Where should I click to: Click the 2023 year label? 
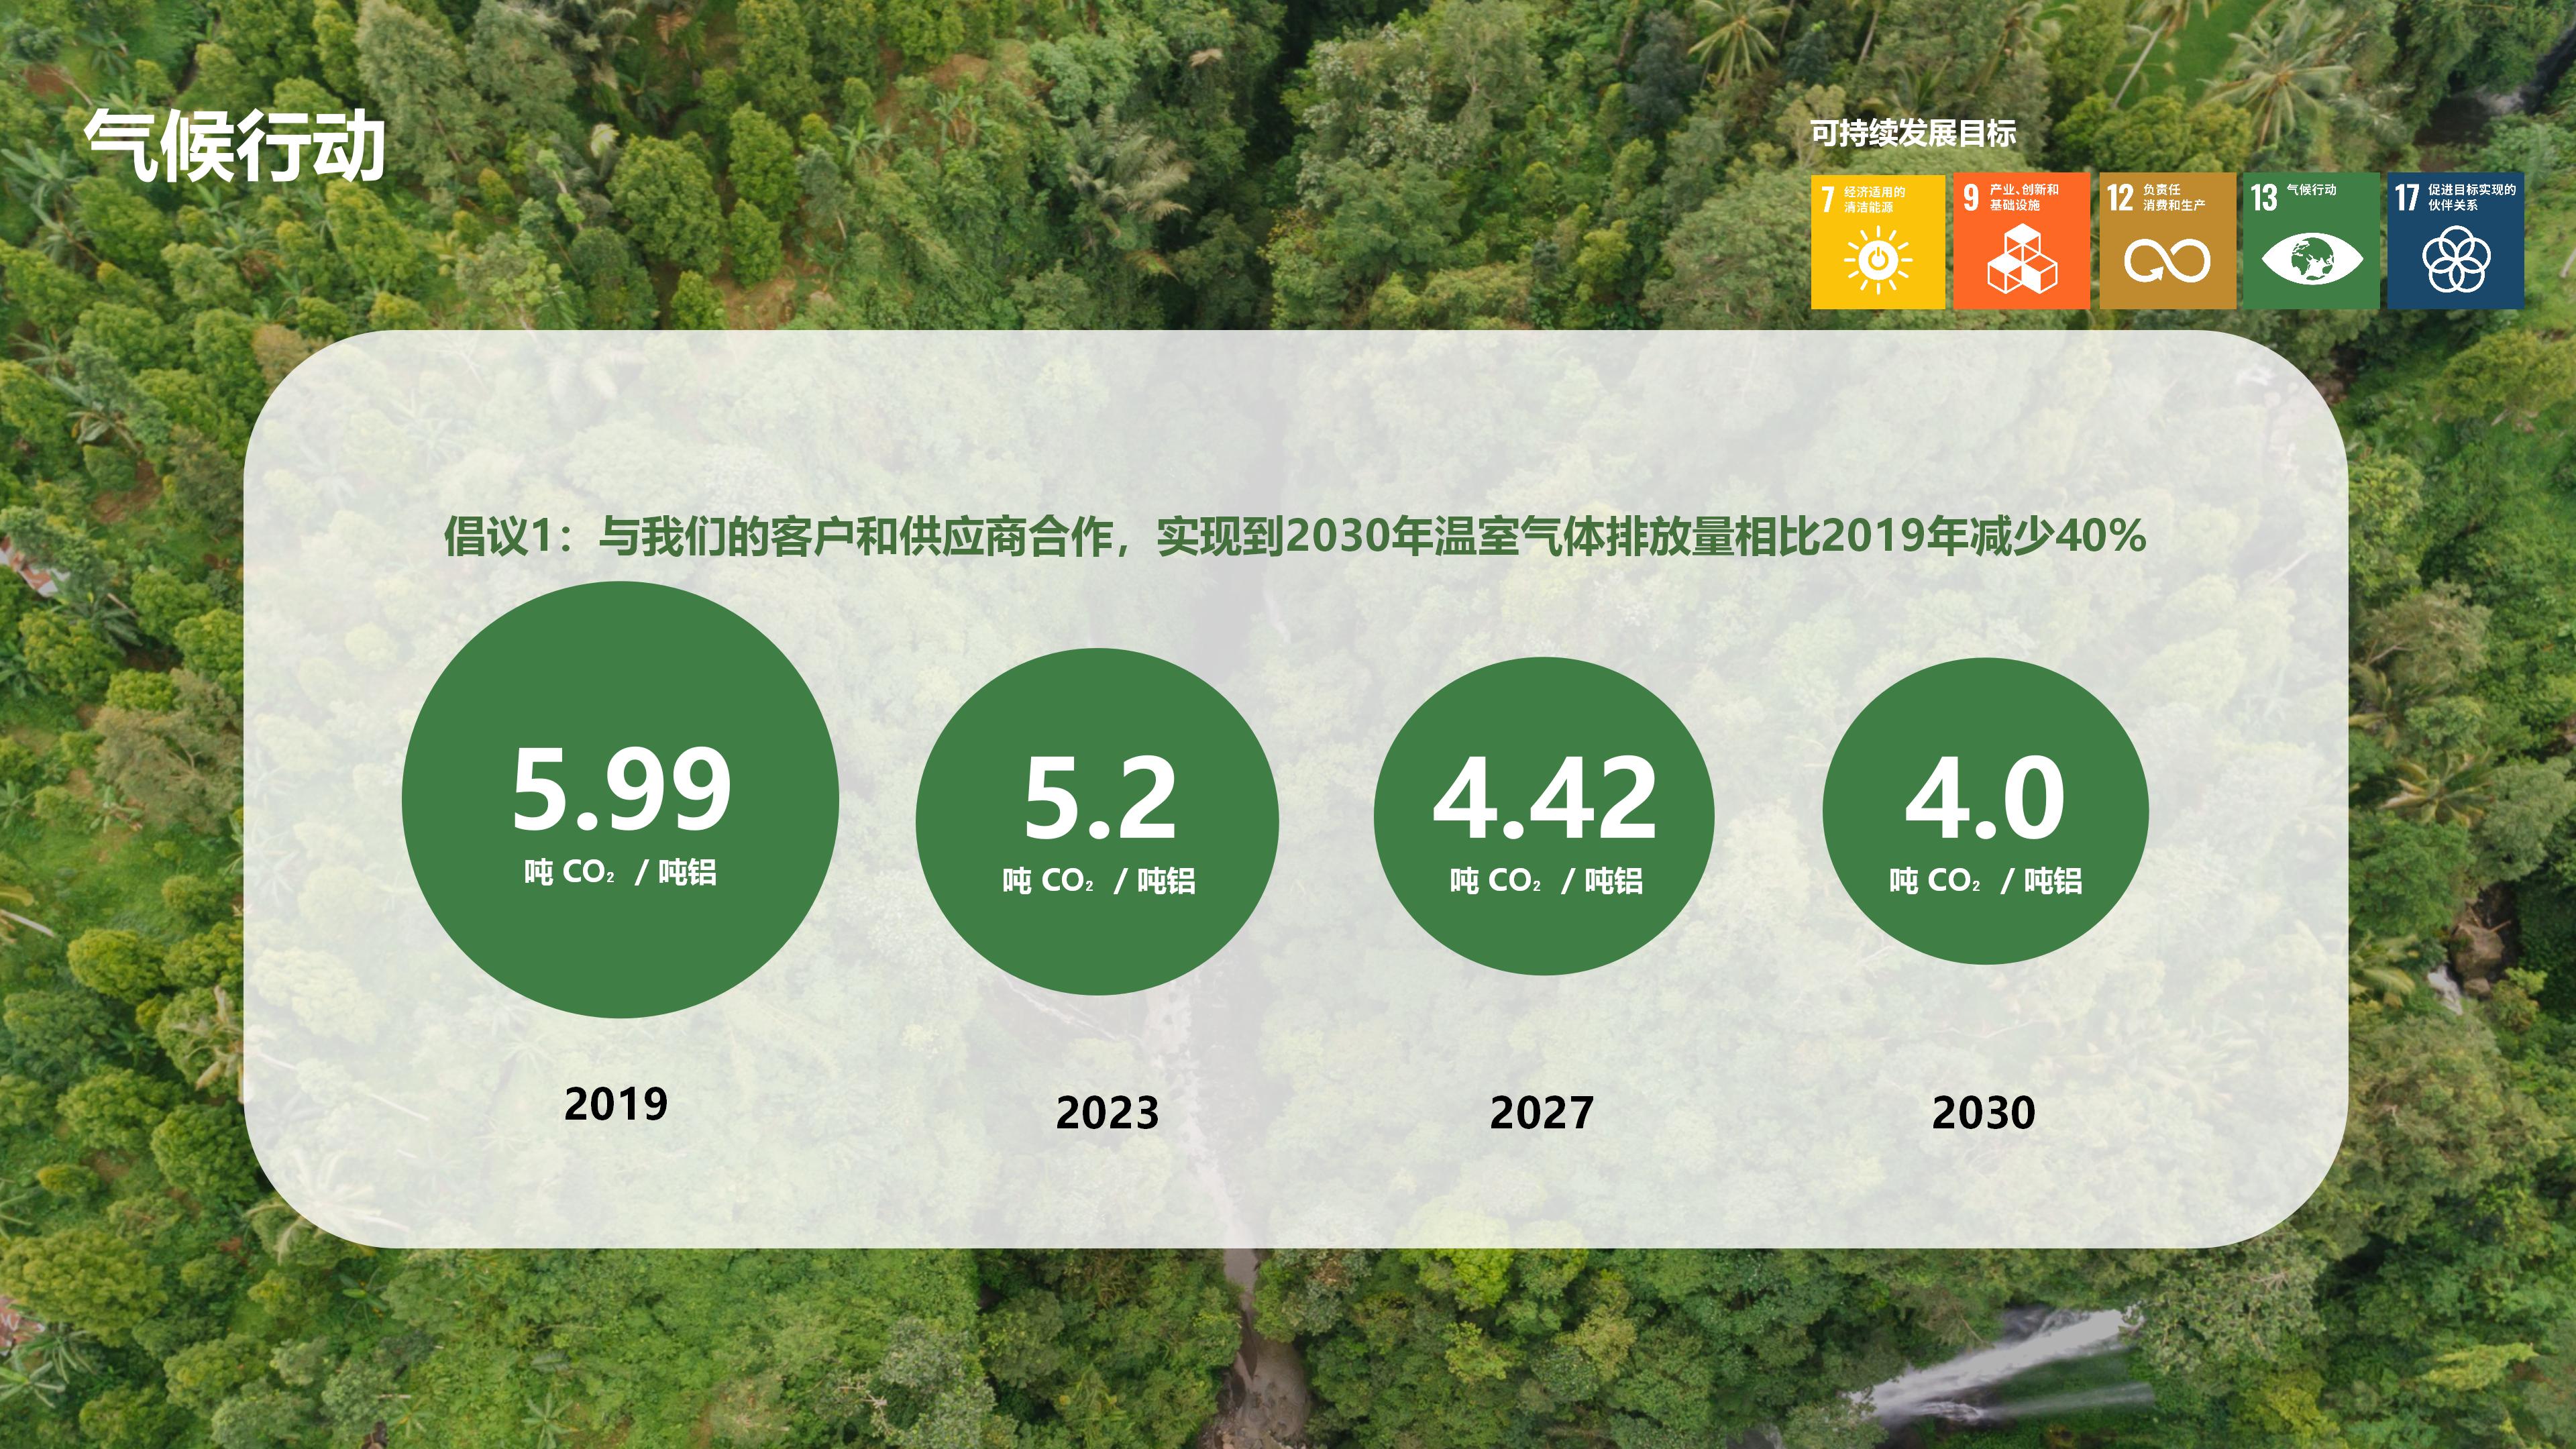(1107, 1113)
